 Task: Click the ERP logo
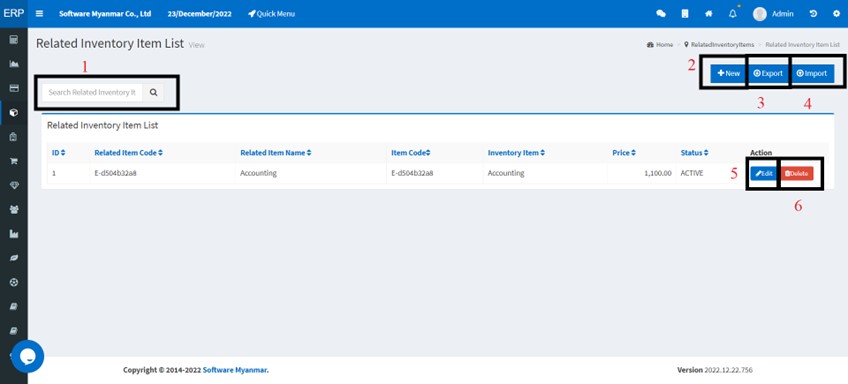14,14
